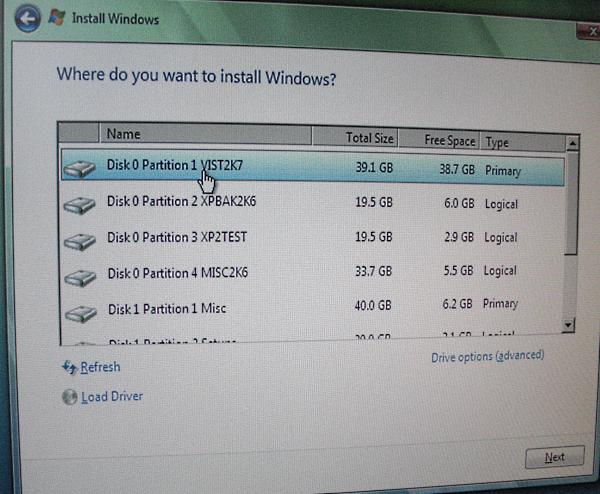This screenshot has width=600, height=494.
Task: Click the scroll up arrow of the list
Action: coord(572,144)
